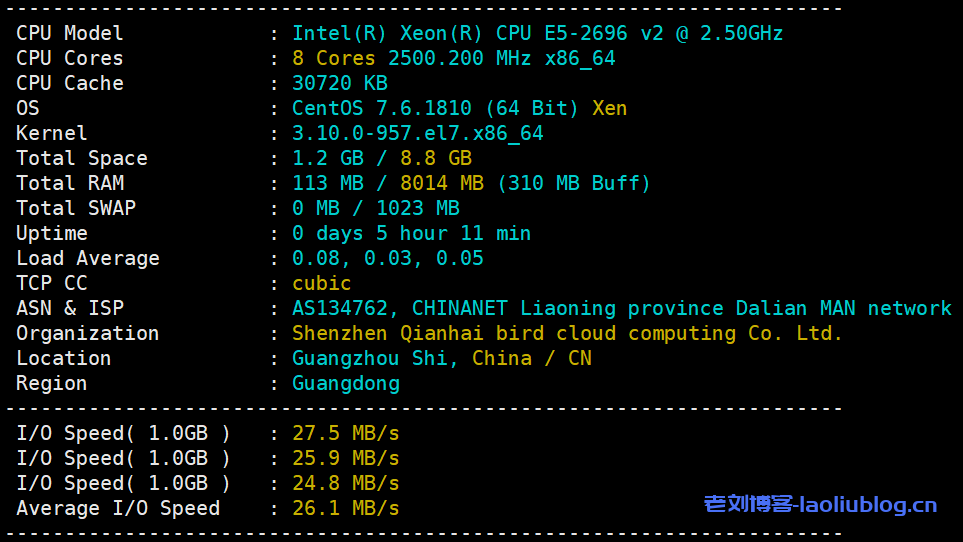Click the CPU Model label
Viewport: 963px width, 542px height.
(69, 33)
